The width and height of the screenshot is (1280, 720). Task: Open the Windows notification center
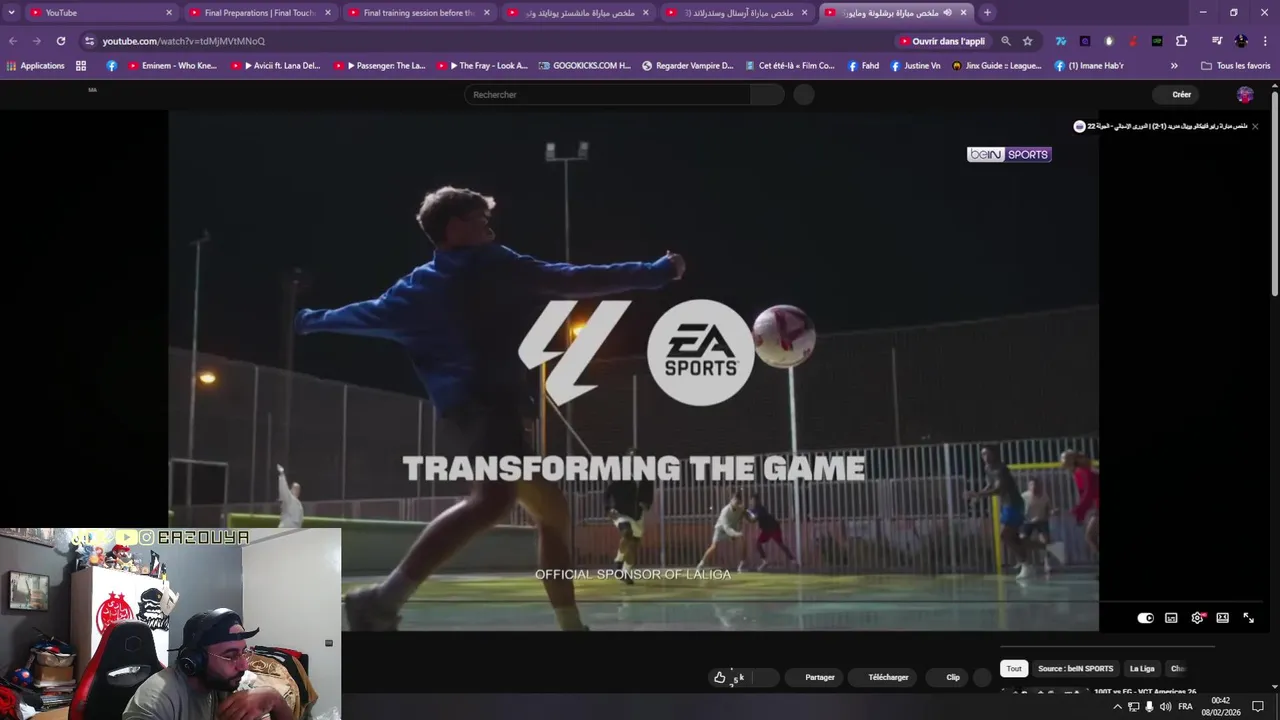click(x=1258, y=707)
